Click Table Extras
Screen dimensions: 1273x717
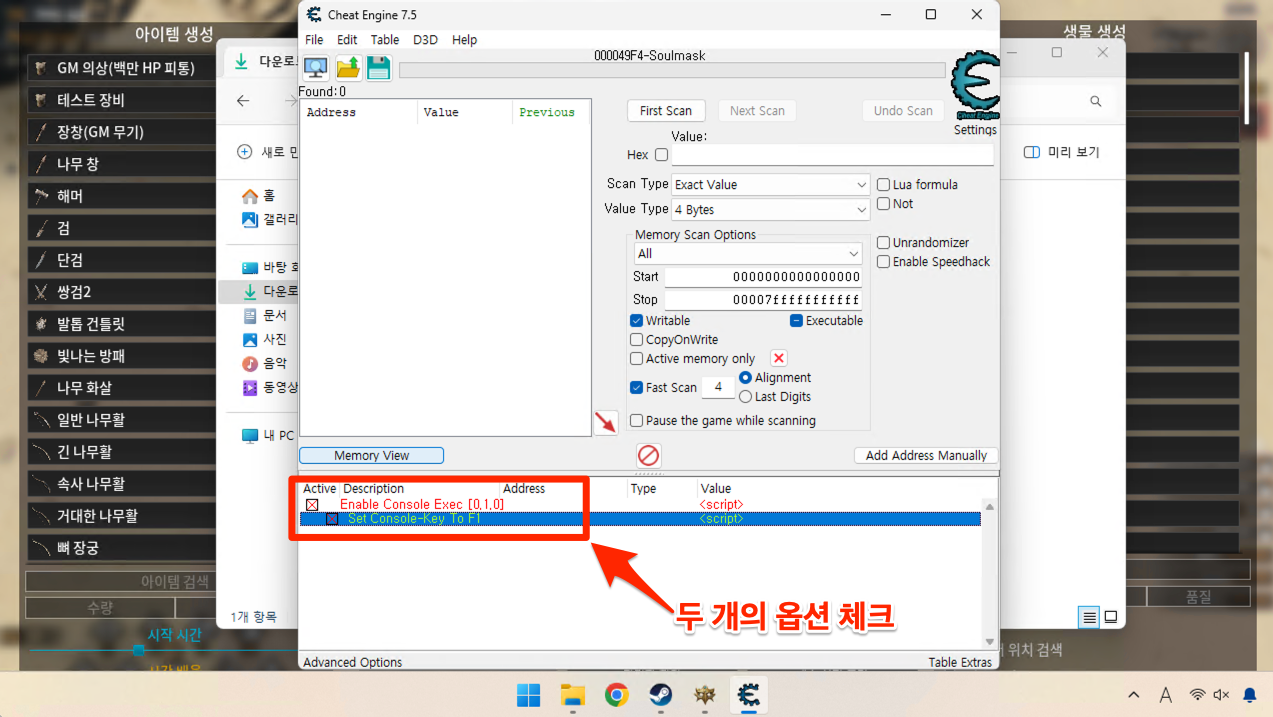click(960, 662)
